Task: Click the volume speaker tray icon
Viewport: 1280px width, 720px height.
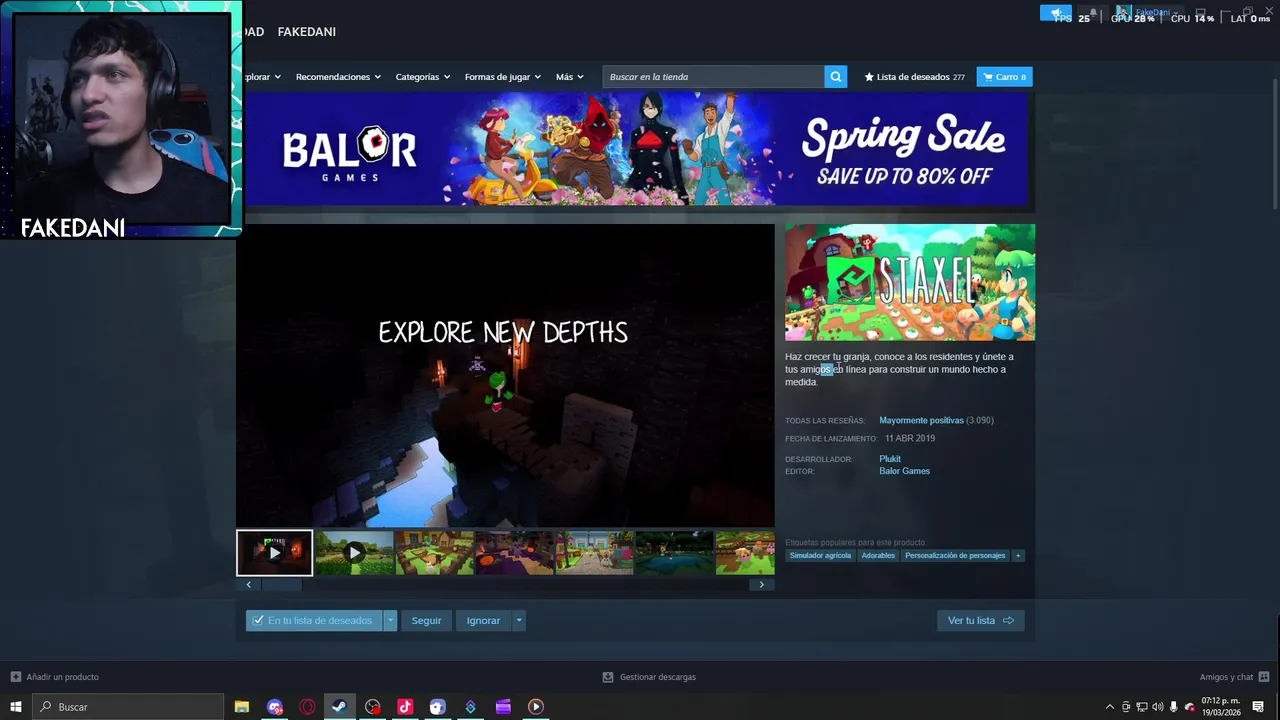Action: coord(1158,707)
